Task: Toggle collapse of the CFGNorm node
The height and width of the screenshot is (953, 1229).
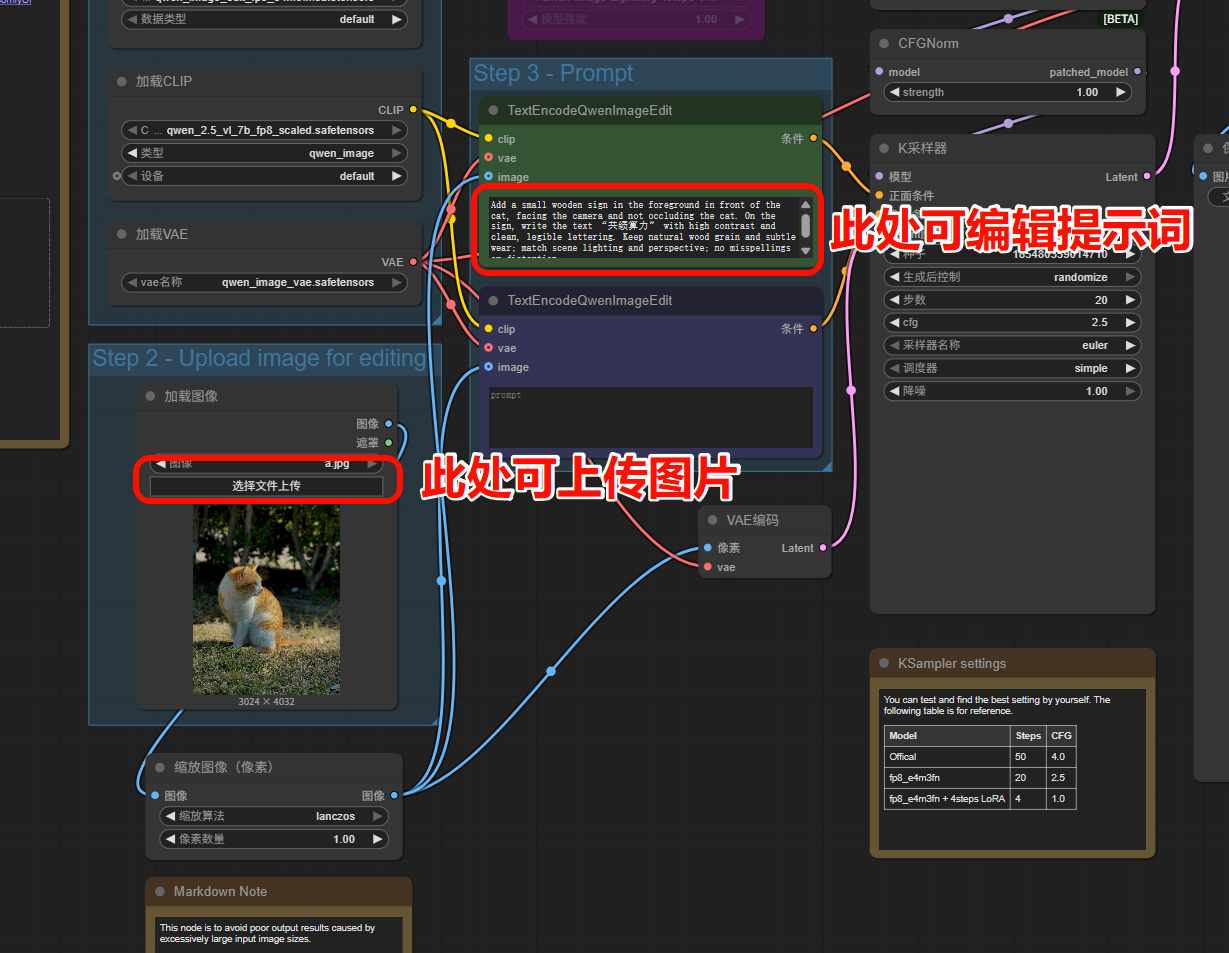Action: coord(884,44)
